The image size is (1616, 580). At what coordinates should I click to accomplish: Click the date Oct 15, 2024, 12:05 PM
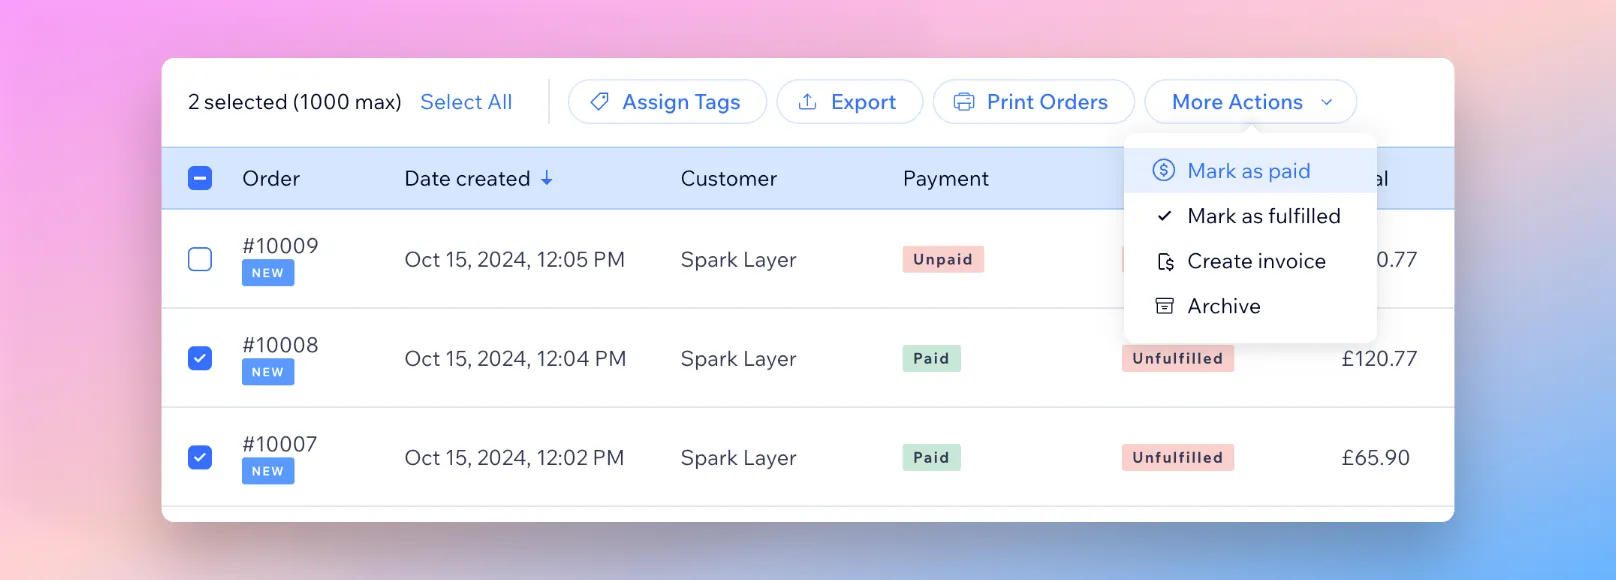click(514, 260)
